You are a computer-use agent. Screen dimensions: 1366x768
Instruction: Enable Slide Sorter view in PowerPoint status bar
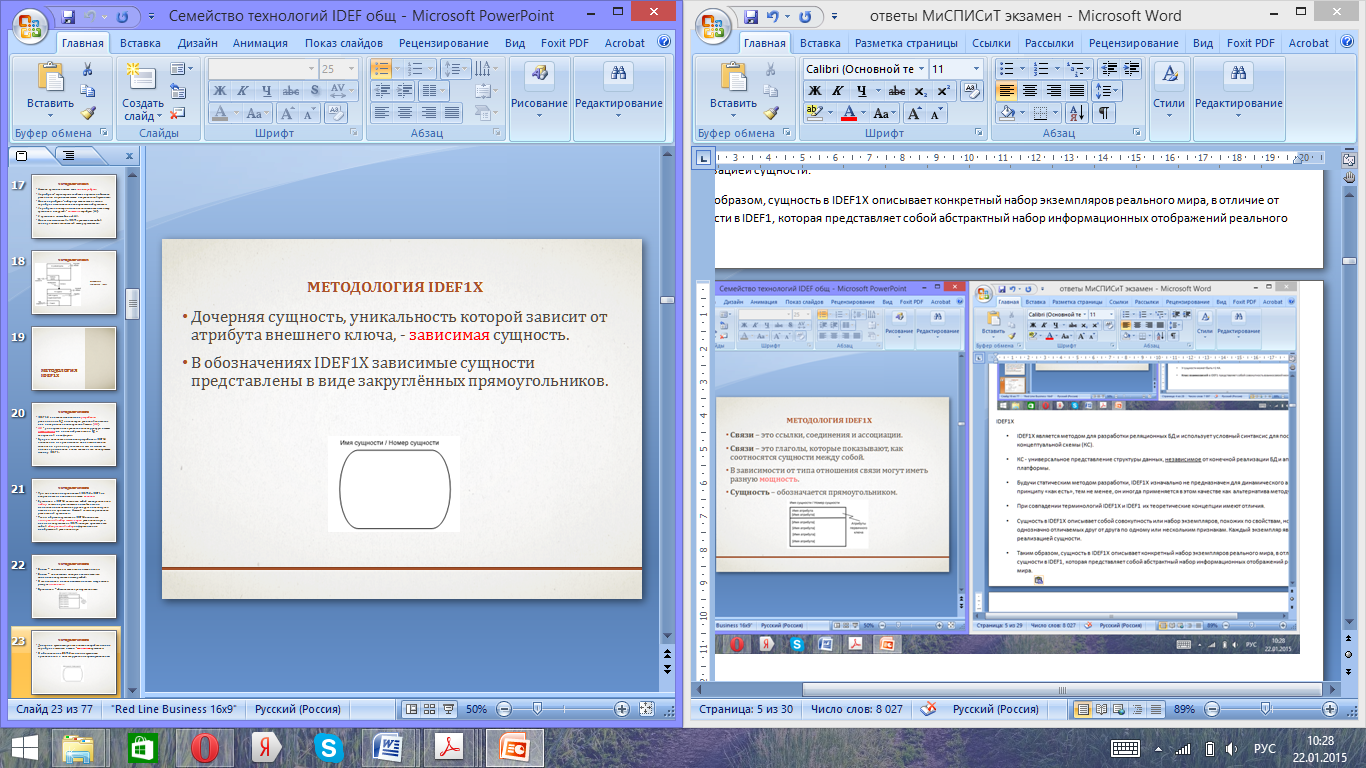(429, 709)
